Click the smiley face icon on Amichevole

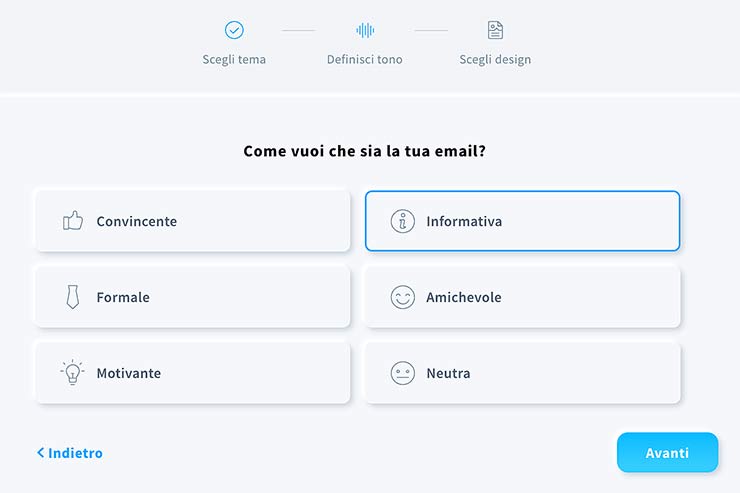point(402,297)
